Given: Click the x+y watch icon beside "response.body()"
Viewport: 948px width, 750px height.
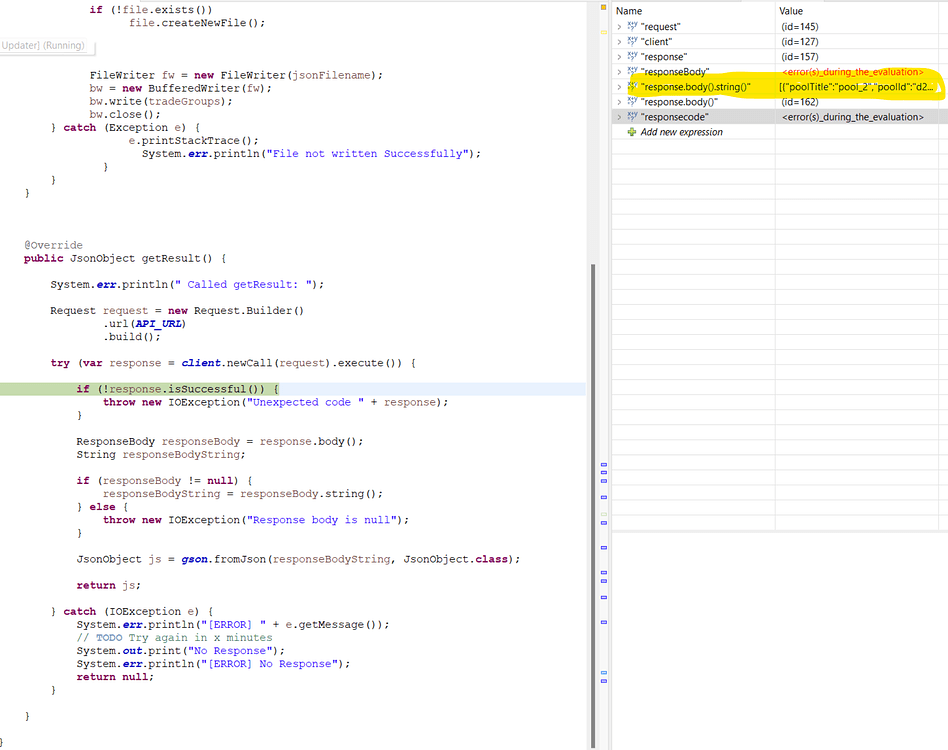Looking at the screenshot, I should [633, 101].
